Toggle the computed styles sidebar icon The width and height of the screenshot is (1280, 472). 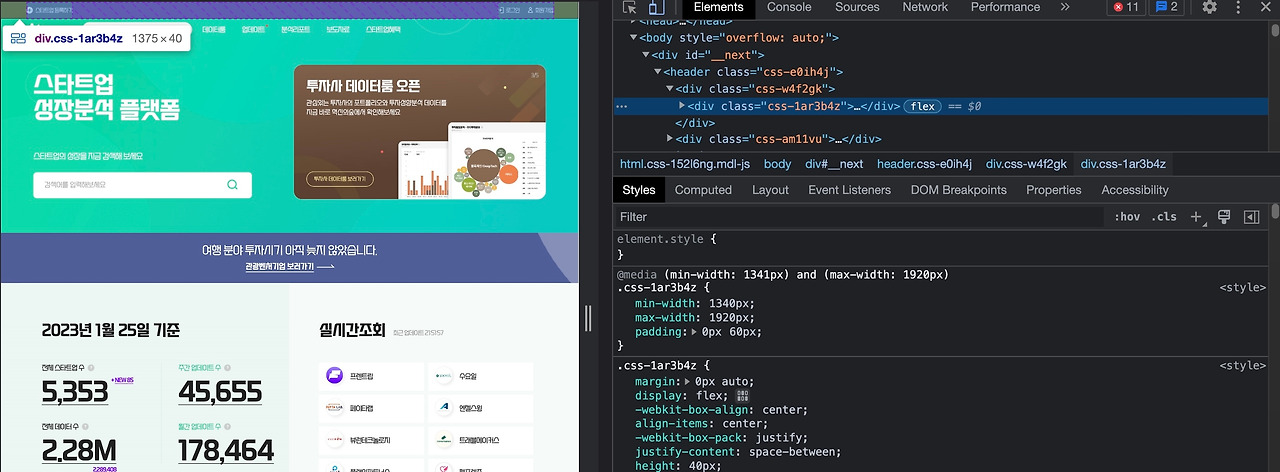1251,217
